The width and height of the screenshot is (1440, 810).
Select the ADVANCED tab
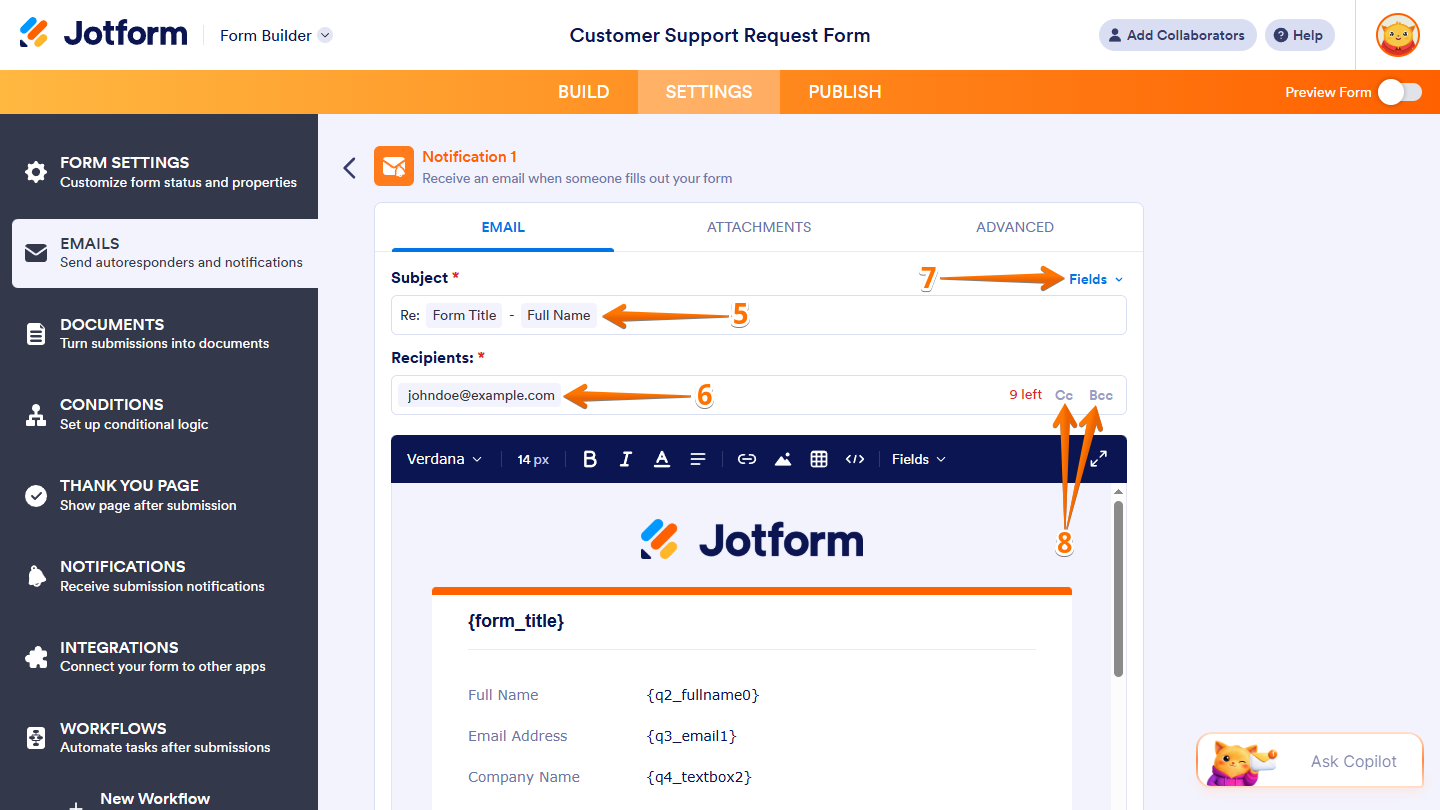(x=1015, y=227)
